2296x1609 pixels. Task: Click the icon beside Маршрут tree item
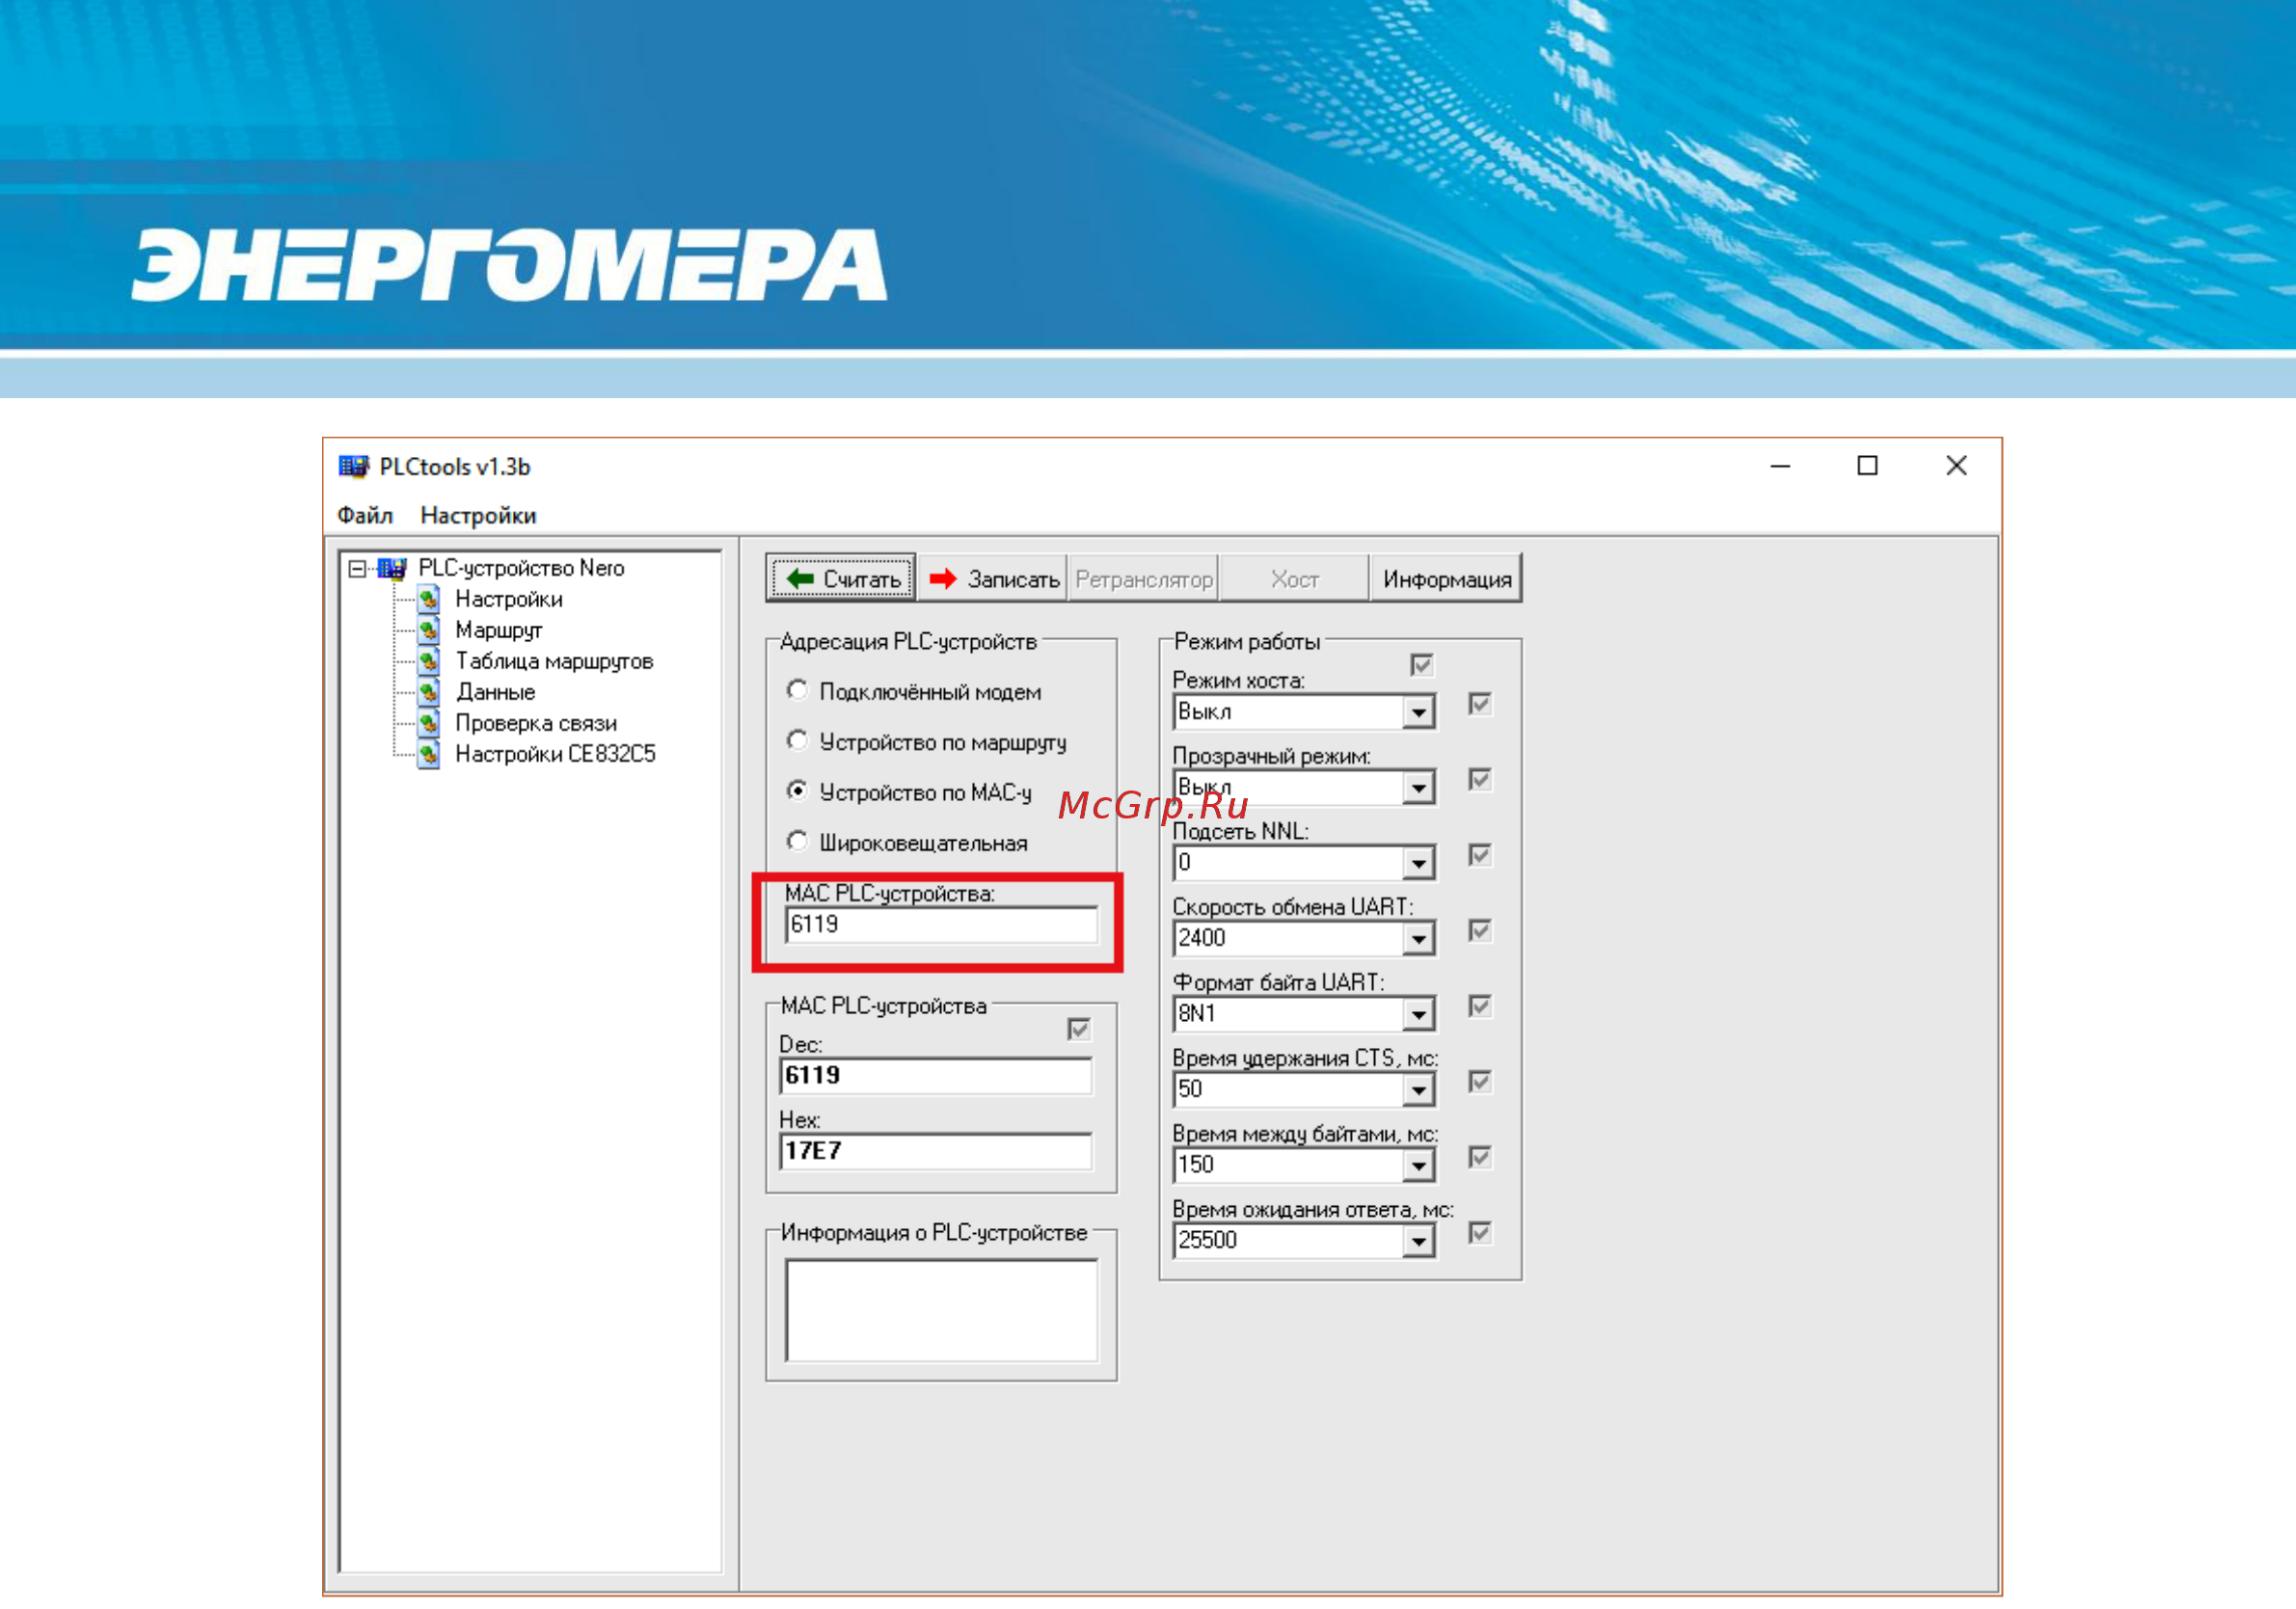(429, 630)
